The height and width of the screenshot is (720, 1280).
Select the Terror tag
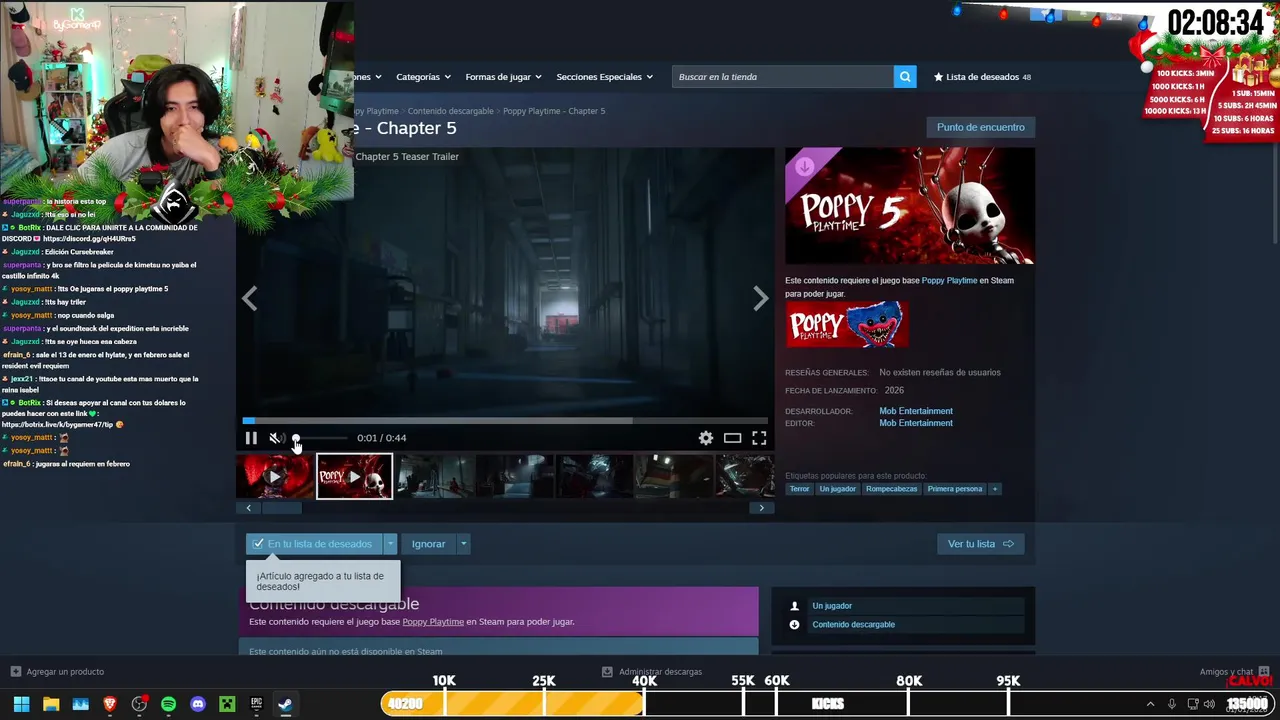799,489
